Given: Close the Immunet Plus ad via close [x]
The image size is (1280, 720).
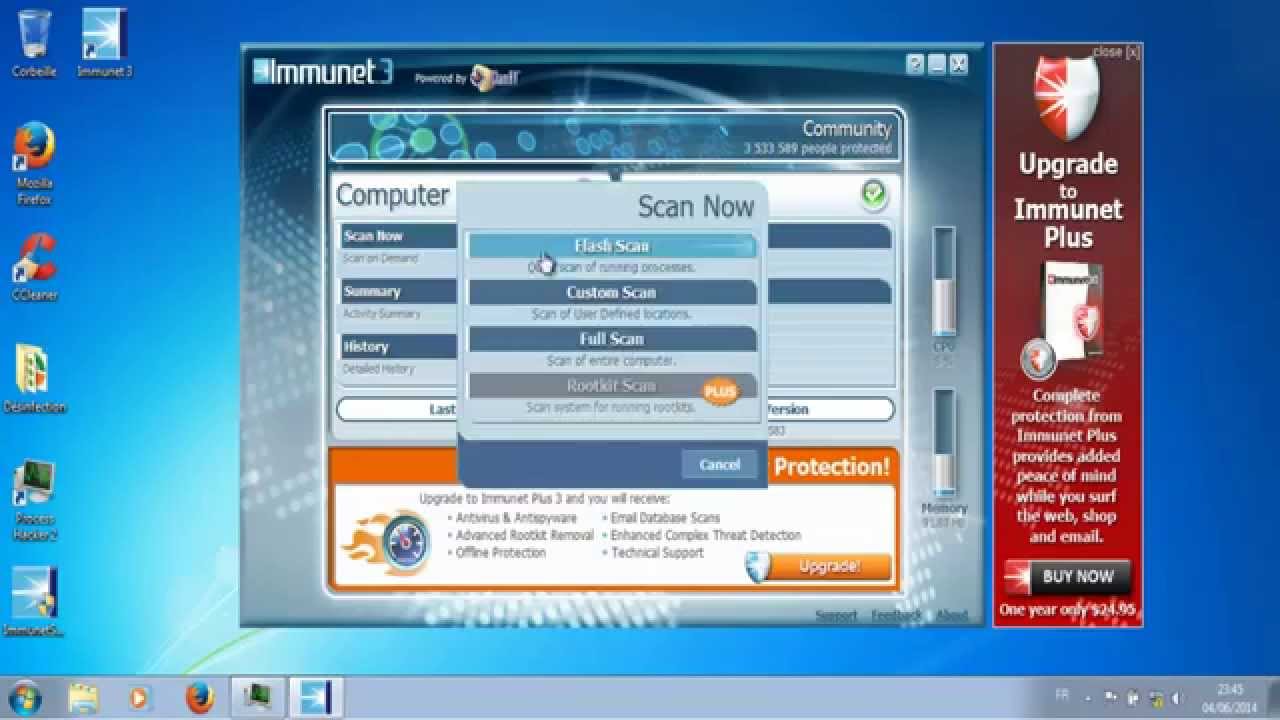Looking at the screenshot, I should coord(1116,51).
